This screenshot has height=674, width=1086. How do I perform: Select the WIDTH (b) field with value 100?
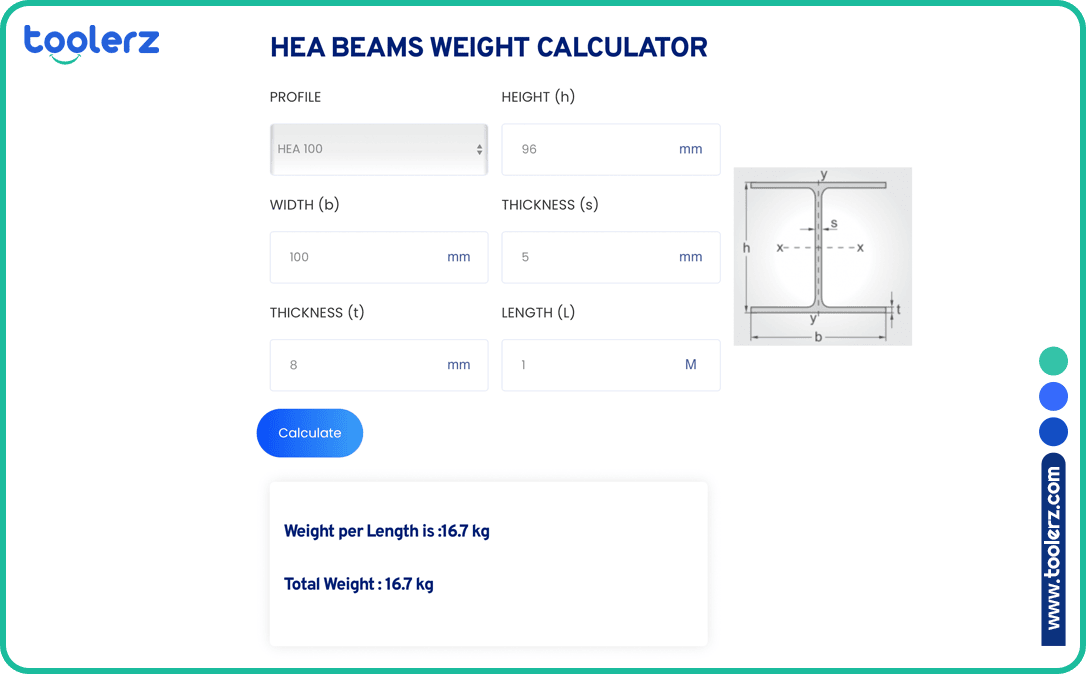pos(360,257)
